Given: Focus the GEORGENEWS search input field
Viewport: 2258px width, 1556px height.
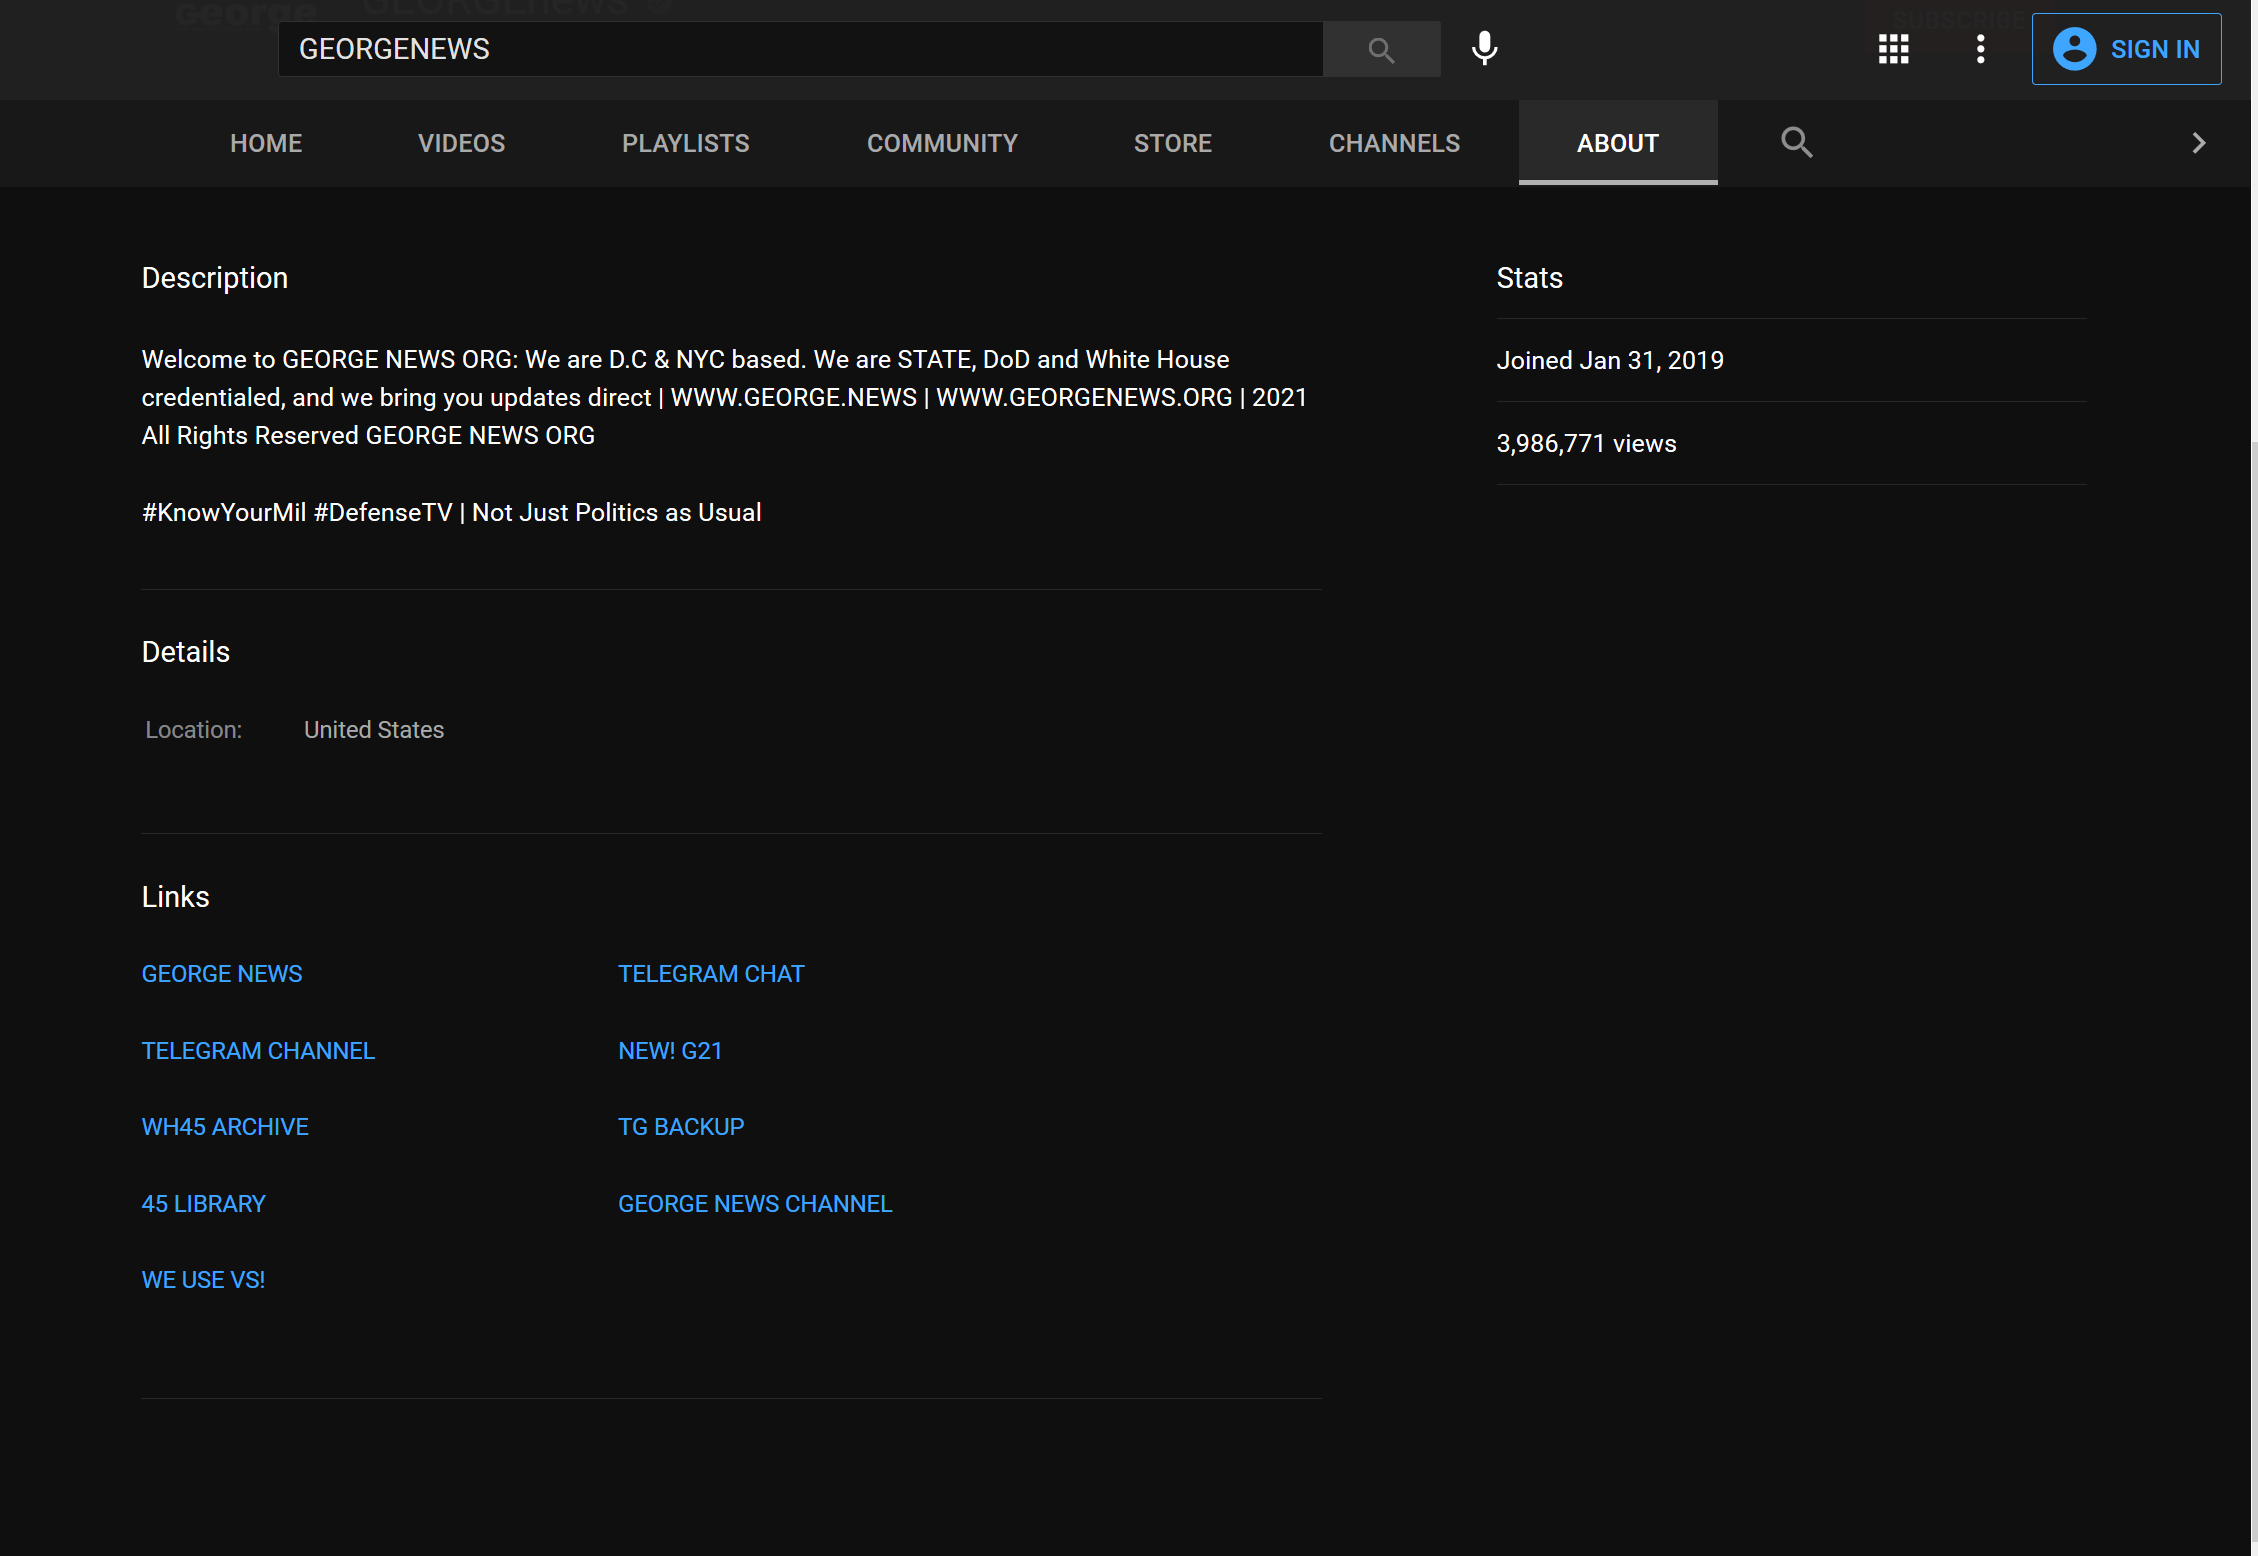Looking at the screenshot, I should [800, 49].
